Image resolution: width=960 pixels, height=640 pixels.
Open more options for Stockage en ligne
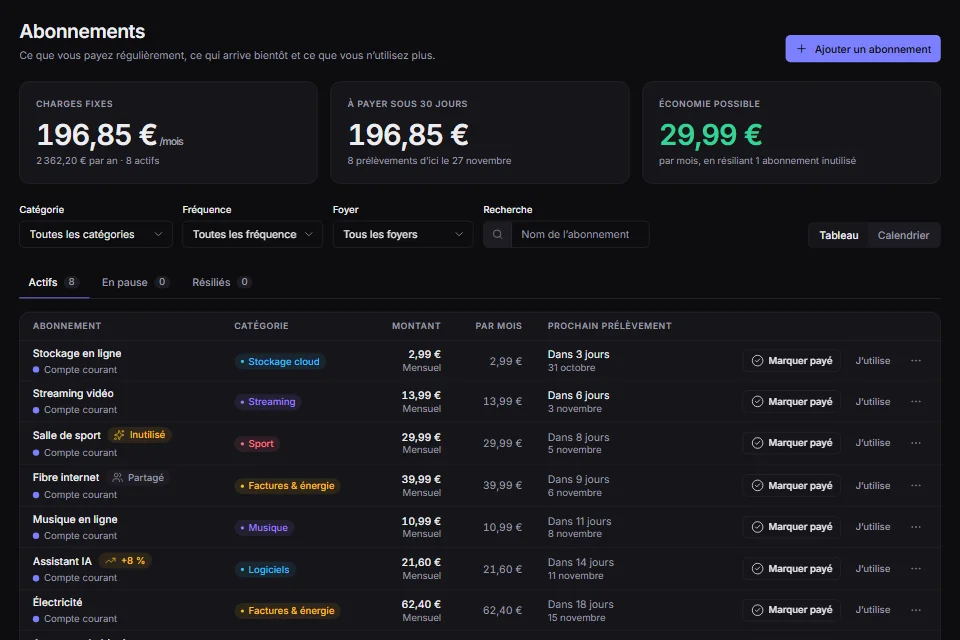click(916, 361)
